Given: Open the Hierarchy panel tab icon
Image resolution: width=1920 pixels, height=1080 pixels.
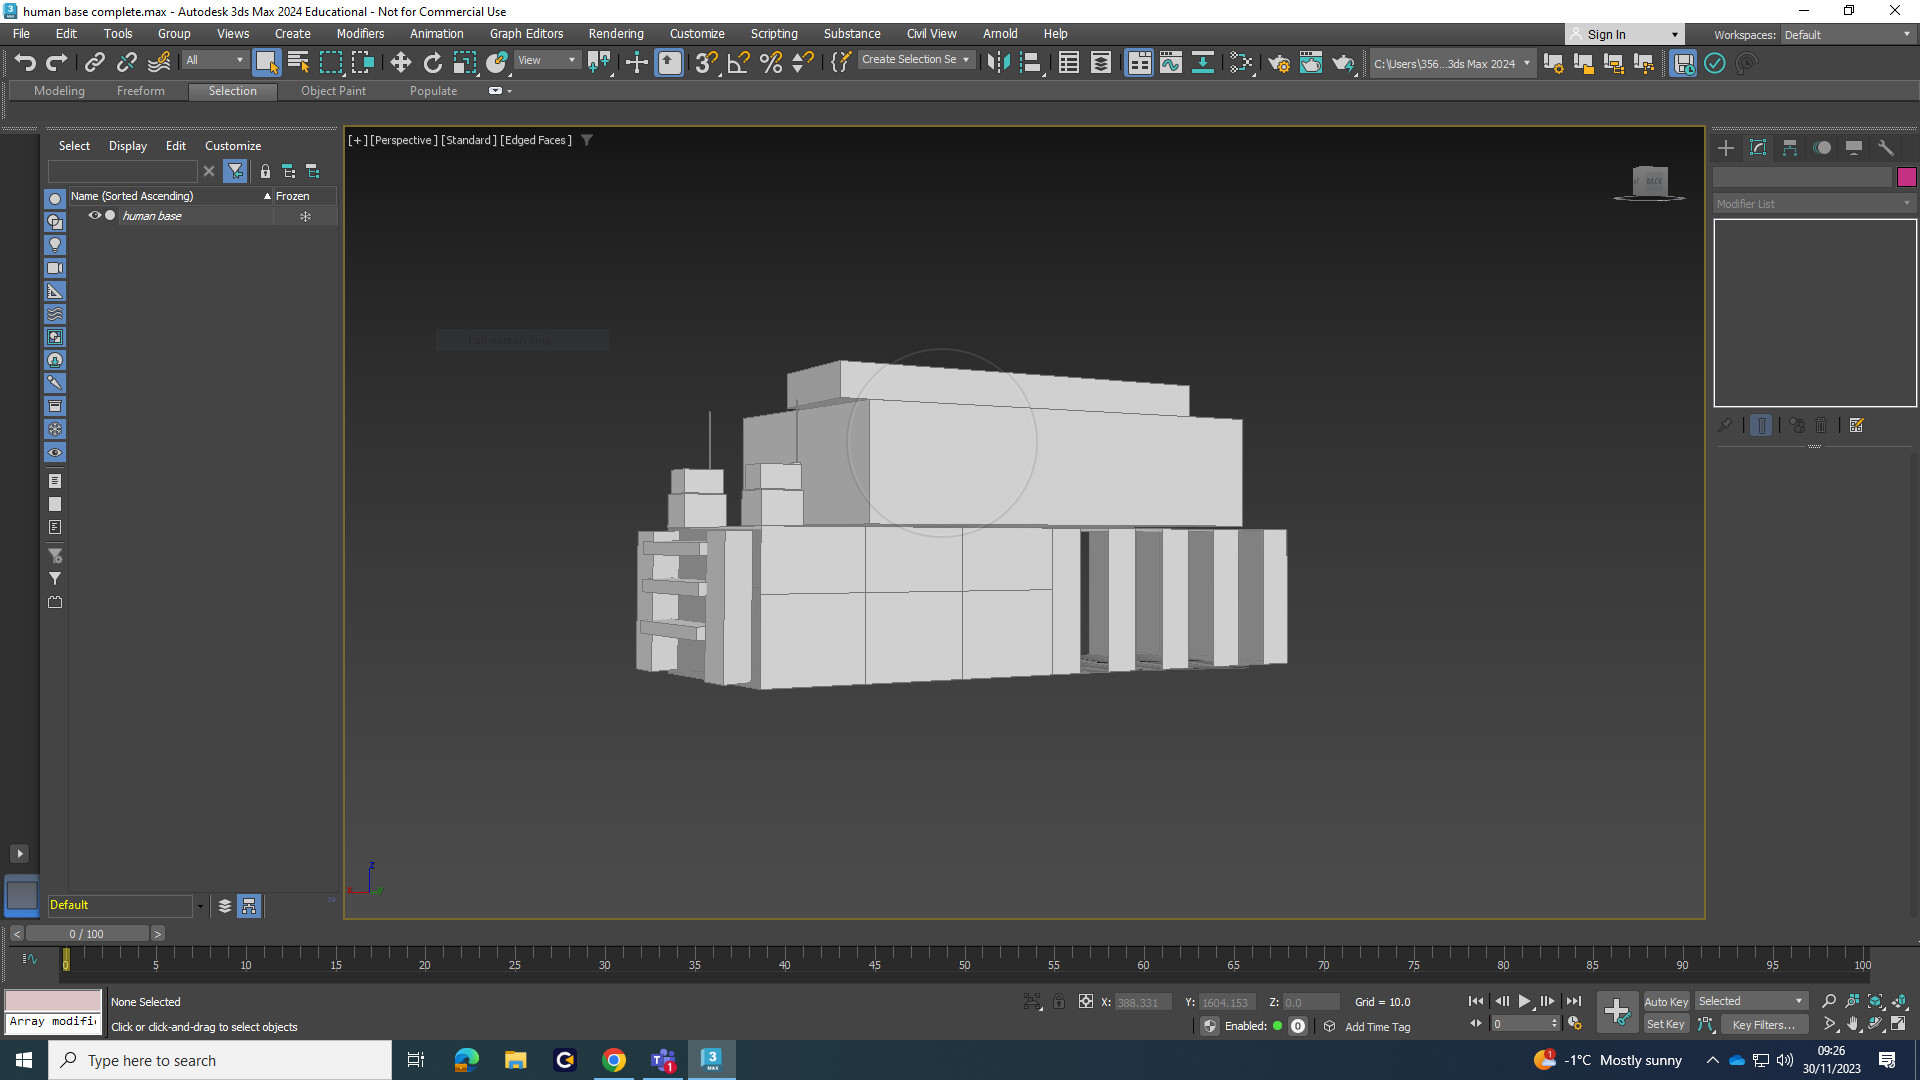Looking at the screenshot, I should (x=1790, y=148).
